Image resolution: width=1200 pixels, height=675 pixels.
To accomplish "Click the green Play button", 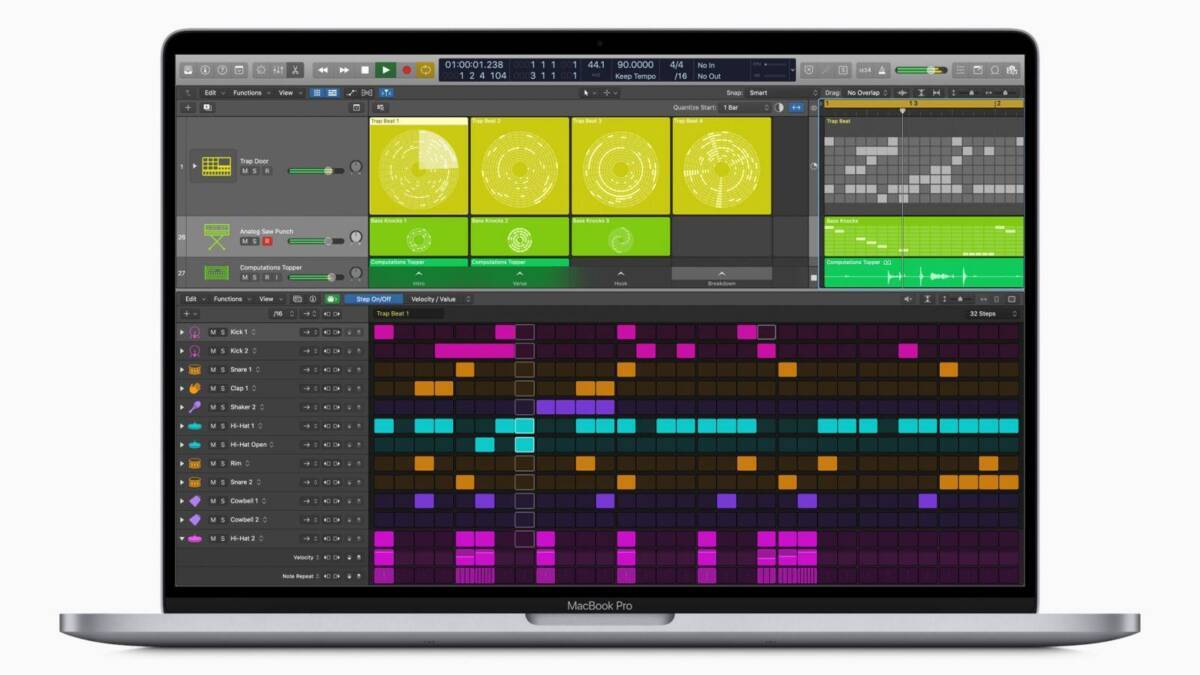I will click(x=386, y=70).
